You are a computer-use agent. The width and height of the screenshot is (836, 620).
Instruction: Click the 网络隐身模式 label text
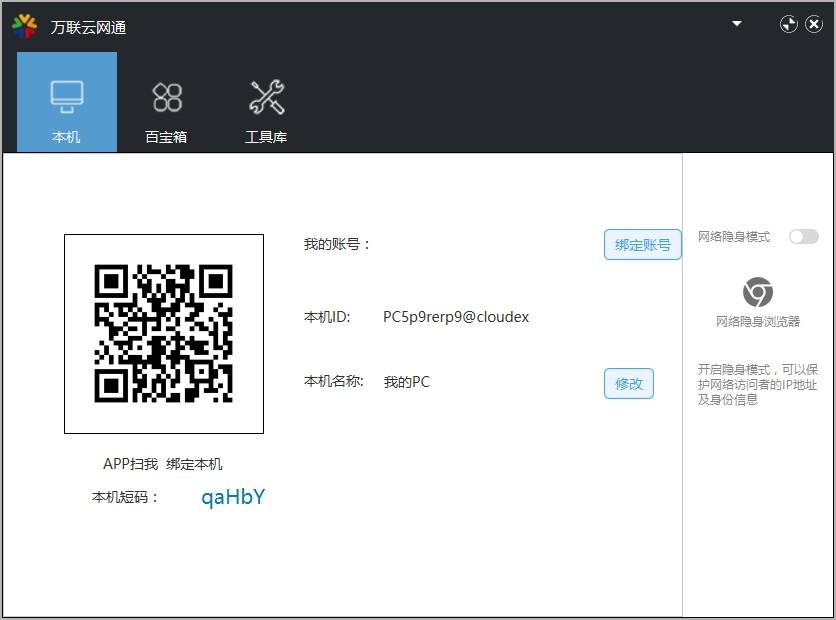(734, 237)
